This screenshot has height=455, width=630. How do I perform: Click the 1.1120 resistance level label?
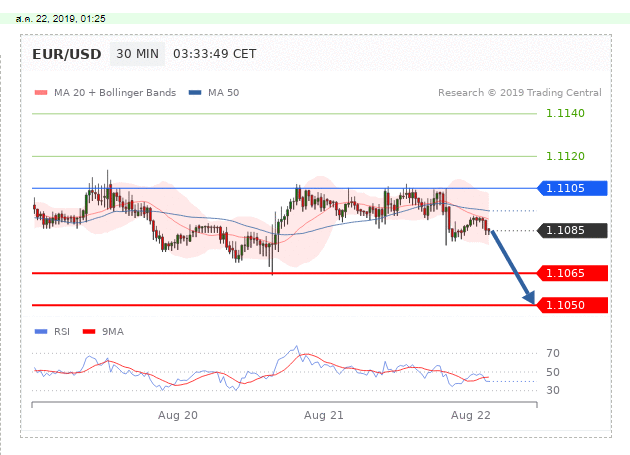tap(565, 156)
